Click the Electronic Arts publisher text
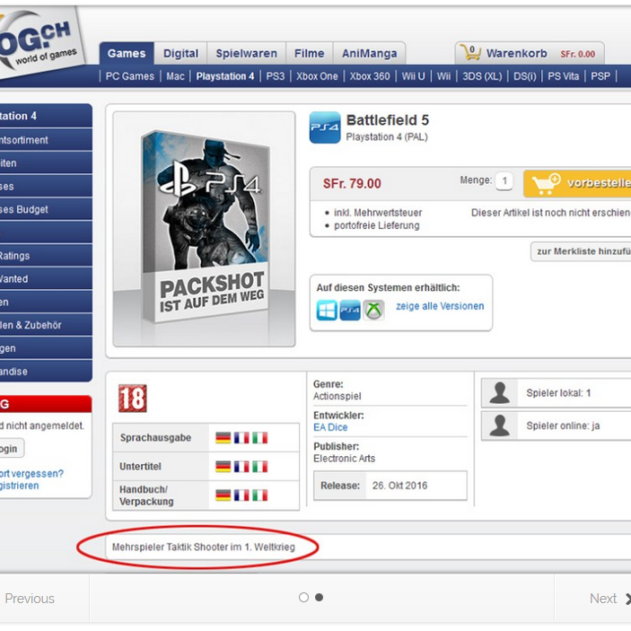This screenshot has height=631, width=631. point(344,459)
